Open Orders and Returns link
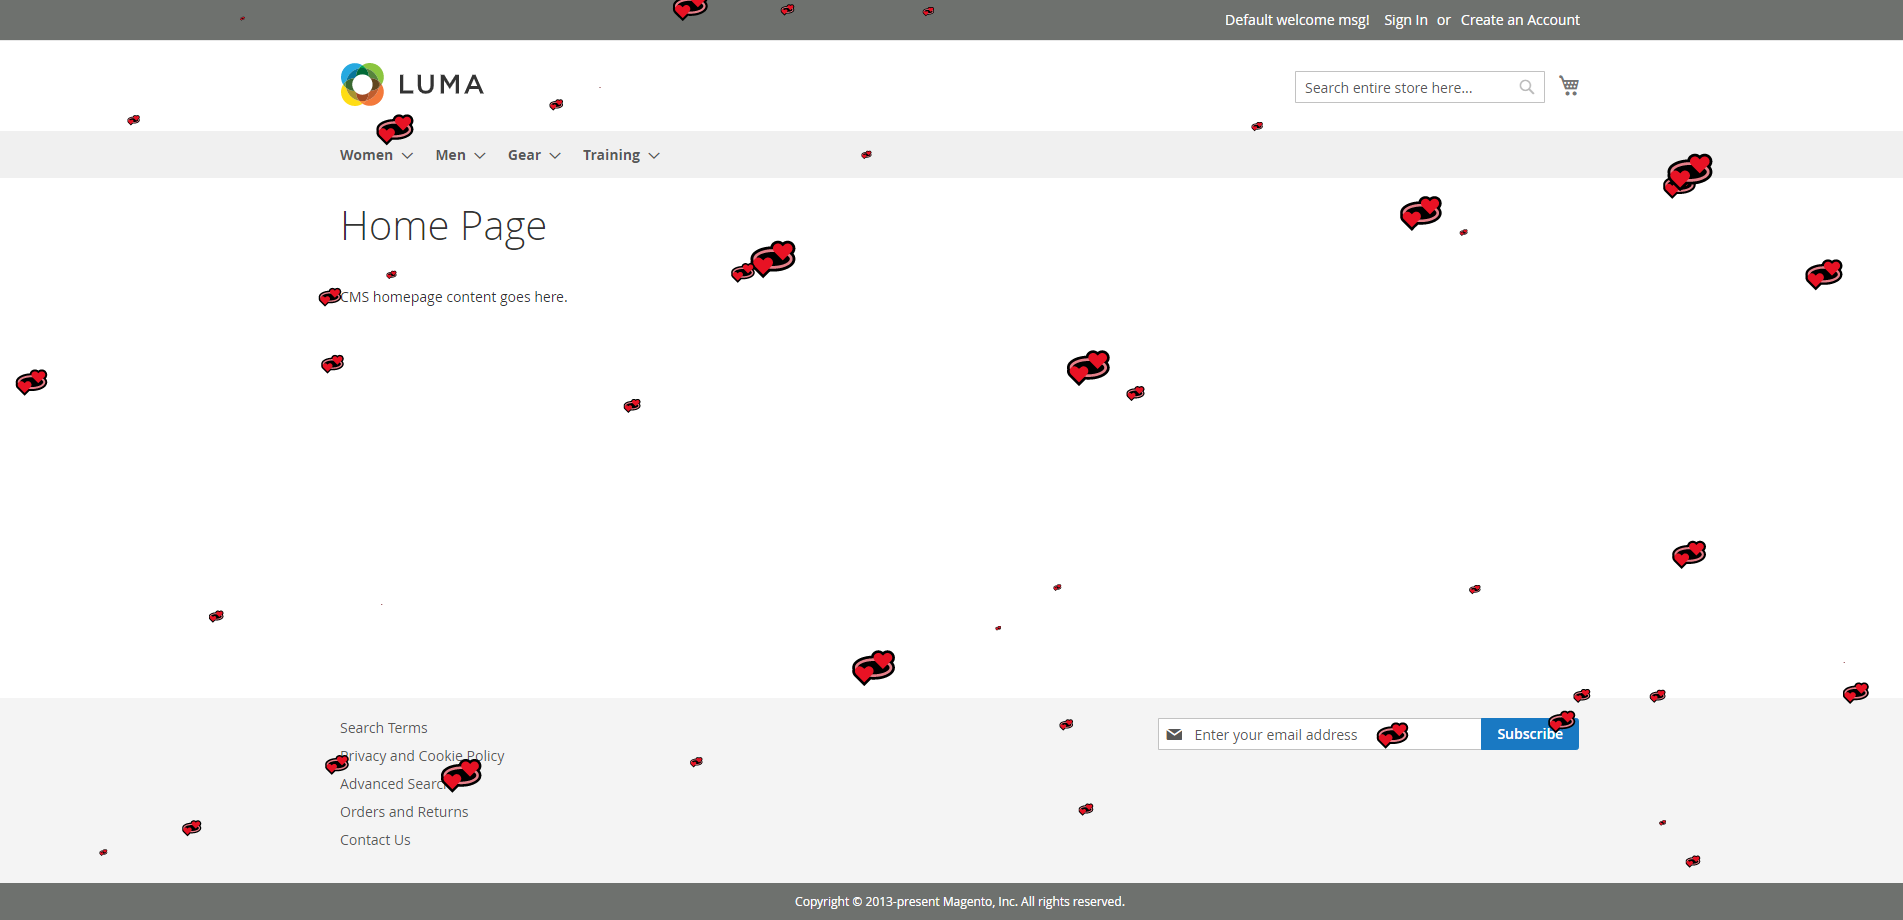This screenshot has height=920, width=1903. [x=404, y=812]
